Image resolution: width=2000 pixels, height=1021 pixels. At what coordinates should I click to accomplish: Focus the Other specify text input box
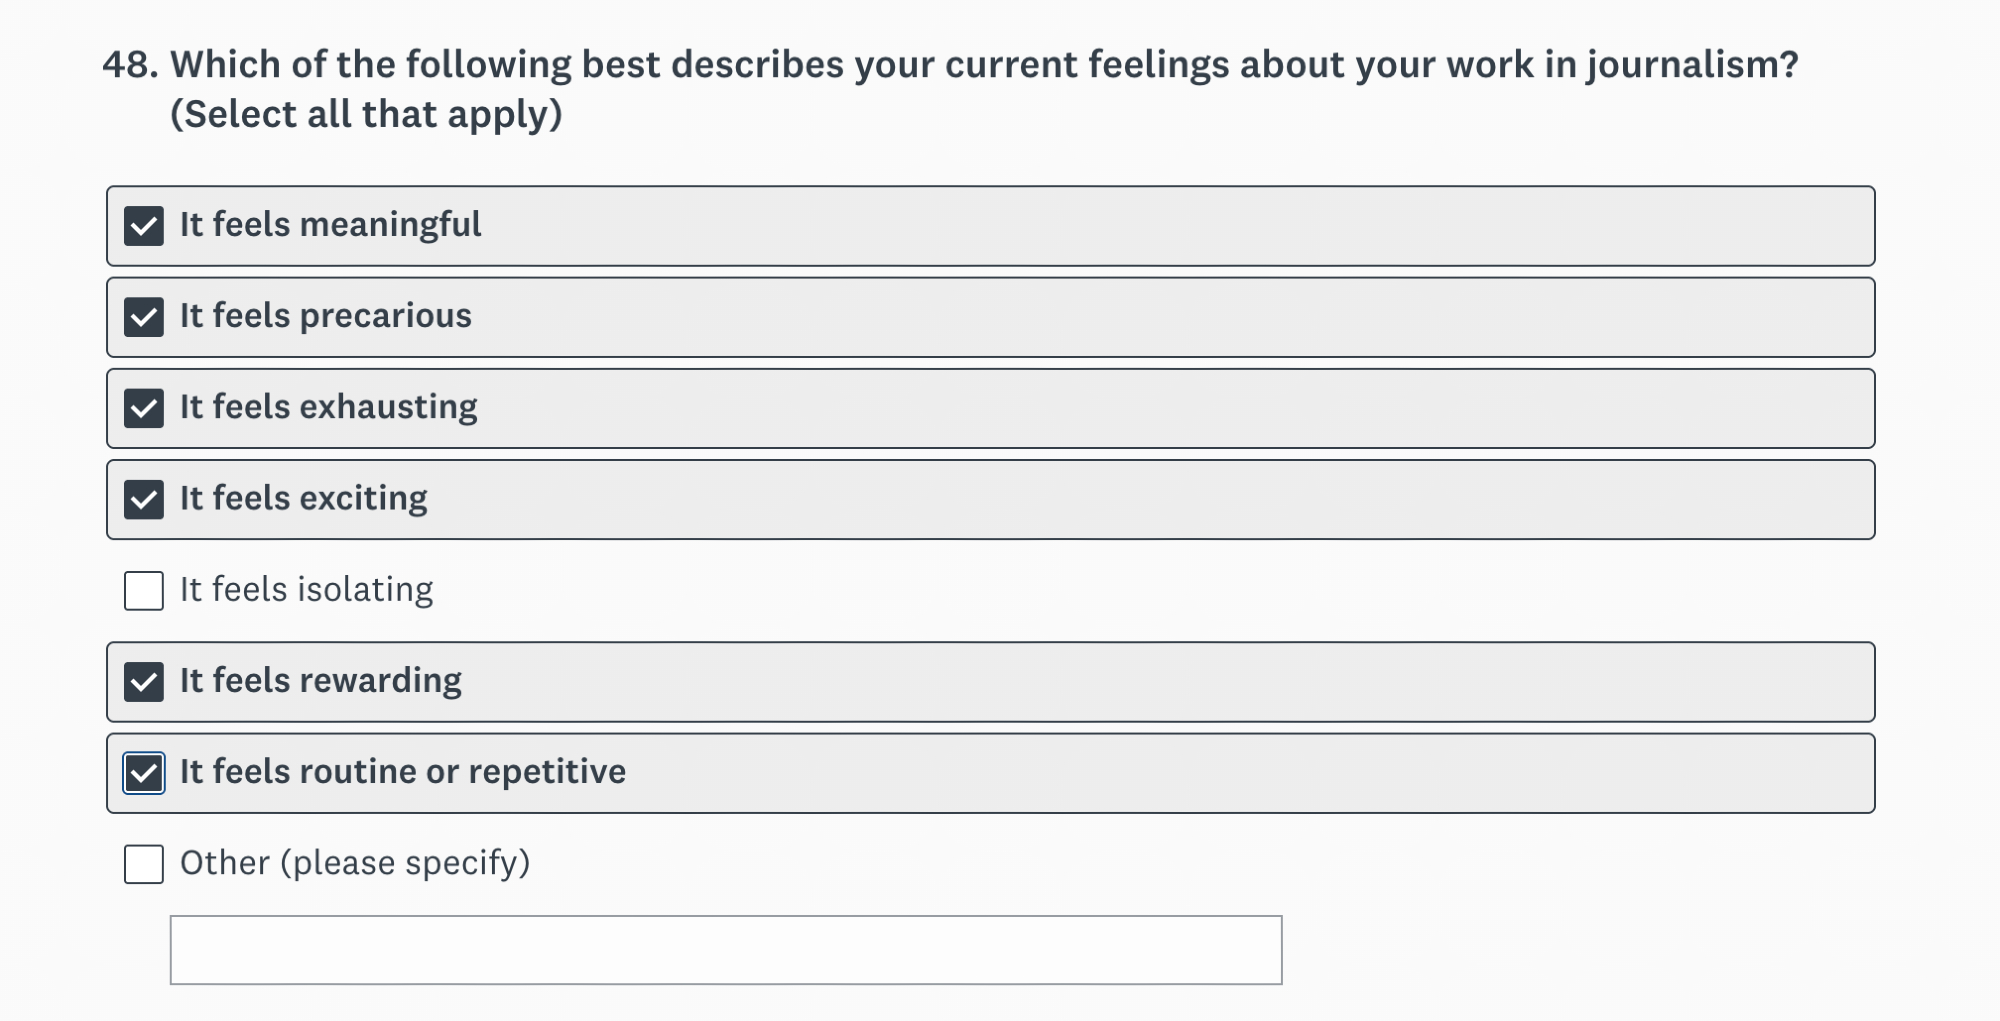click(x=725, y=950)
